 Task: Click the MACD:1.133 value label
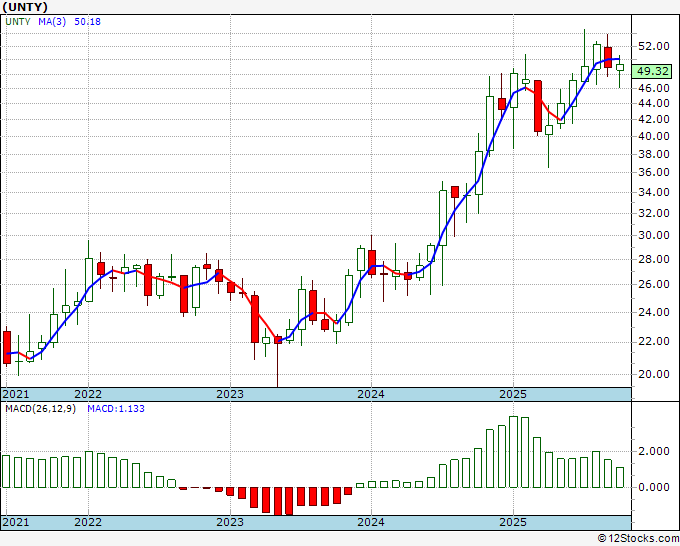(x=116, y=409)
